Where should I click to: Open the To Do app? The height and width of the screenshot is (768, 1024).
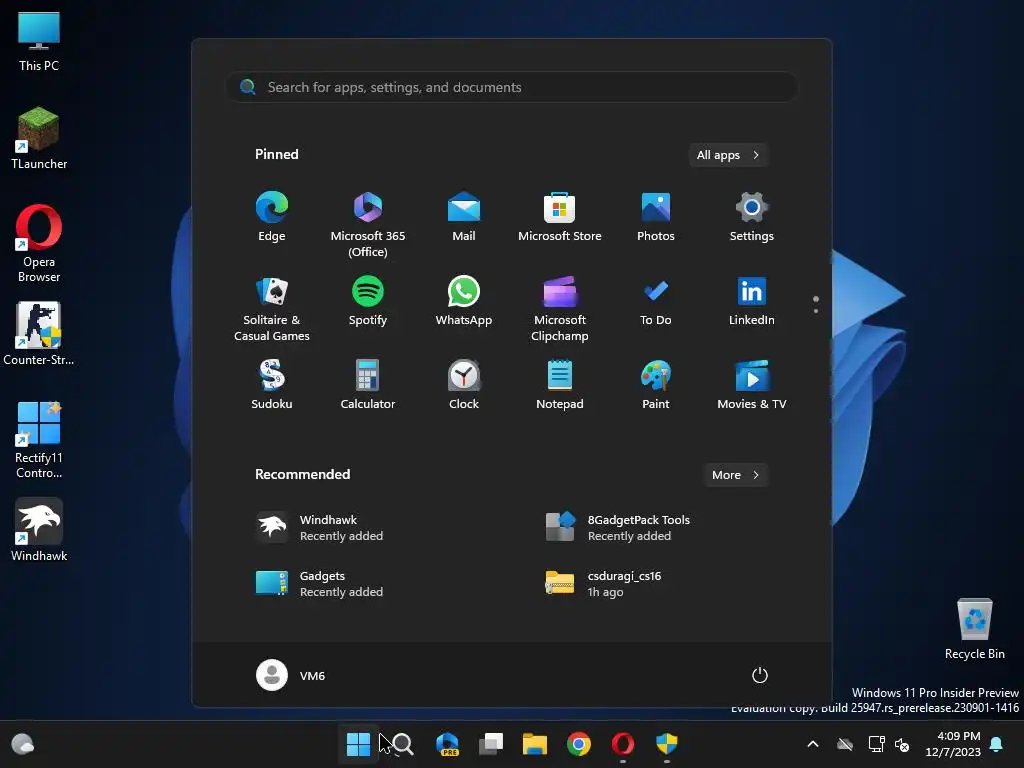[x=656, y=300]
